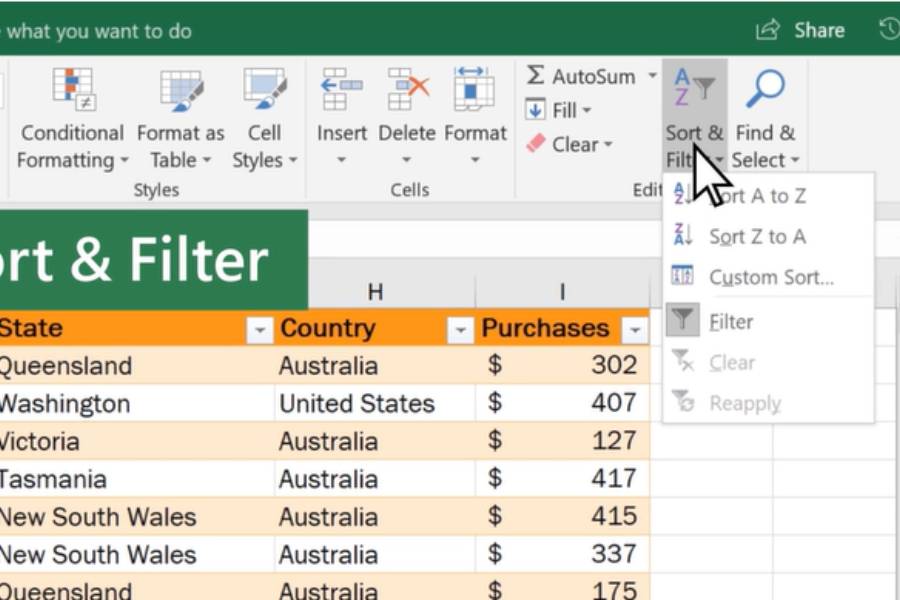Click the Share button
Image resolution: width=900 pixels, height=600 pixels.
800,30
